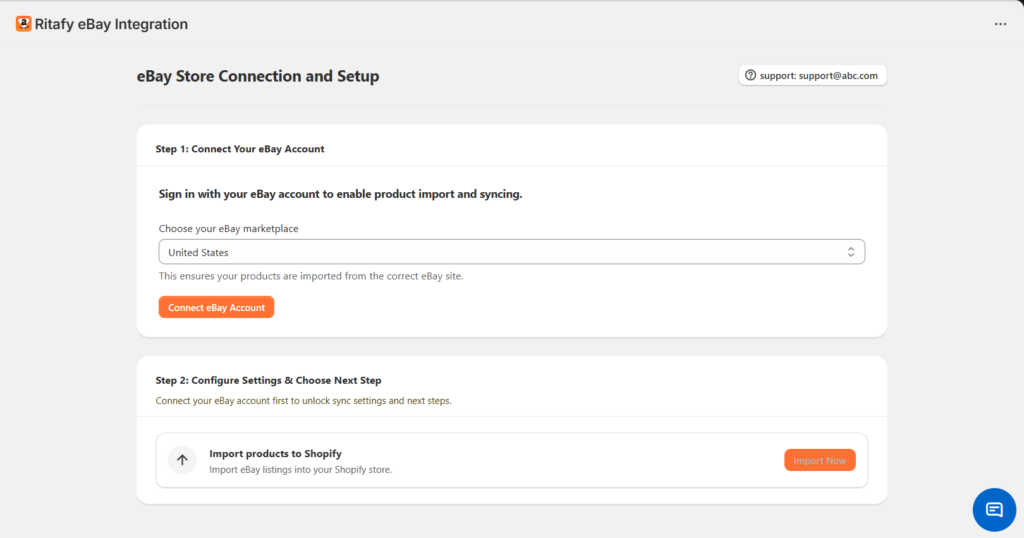The image size is (1024, 538).
Task: Click the Step 2 Configure Settings heading
Action: pos(268,380)
